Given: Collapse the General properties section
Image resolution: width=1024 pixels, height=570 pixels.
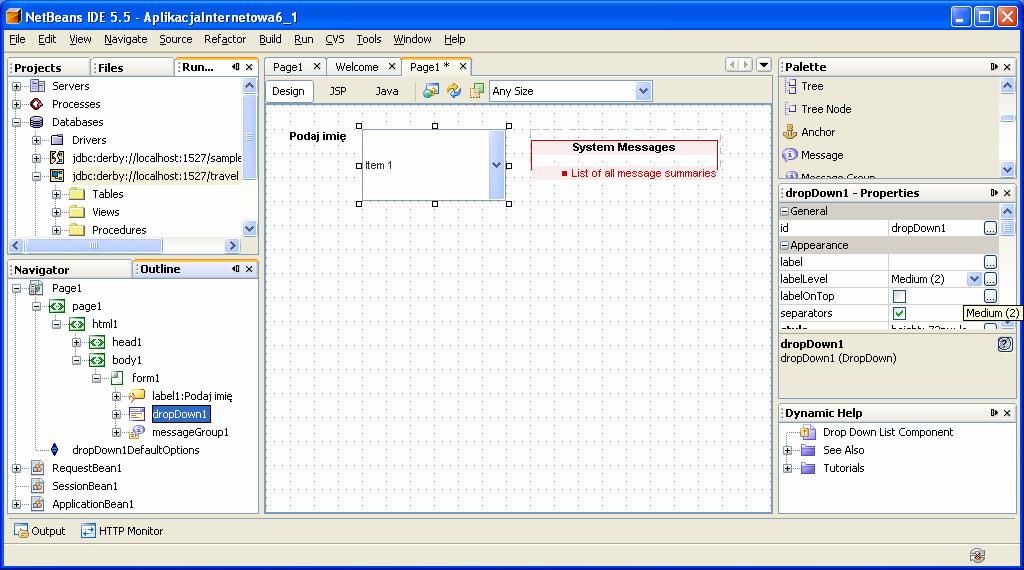Looking at the screenshot, I should click(784, 211).
